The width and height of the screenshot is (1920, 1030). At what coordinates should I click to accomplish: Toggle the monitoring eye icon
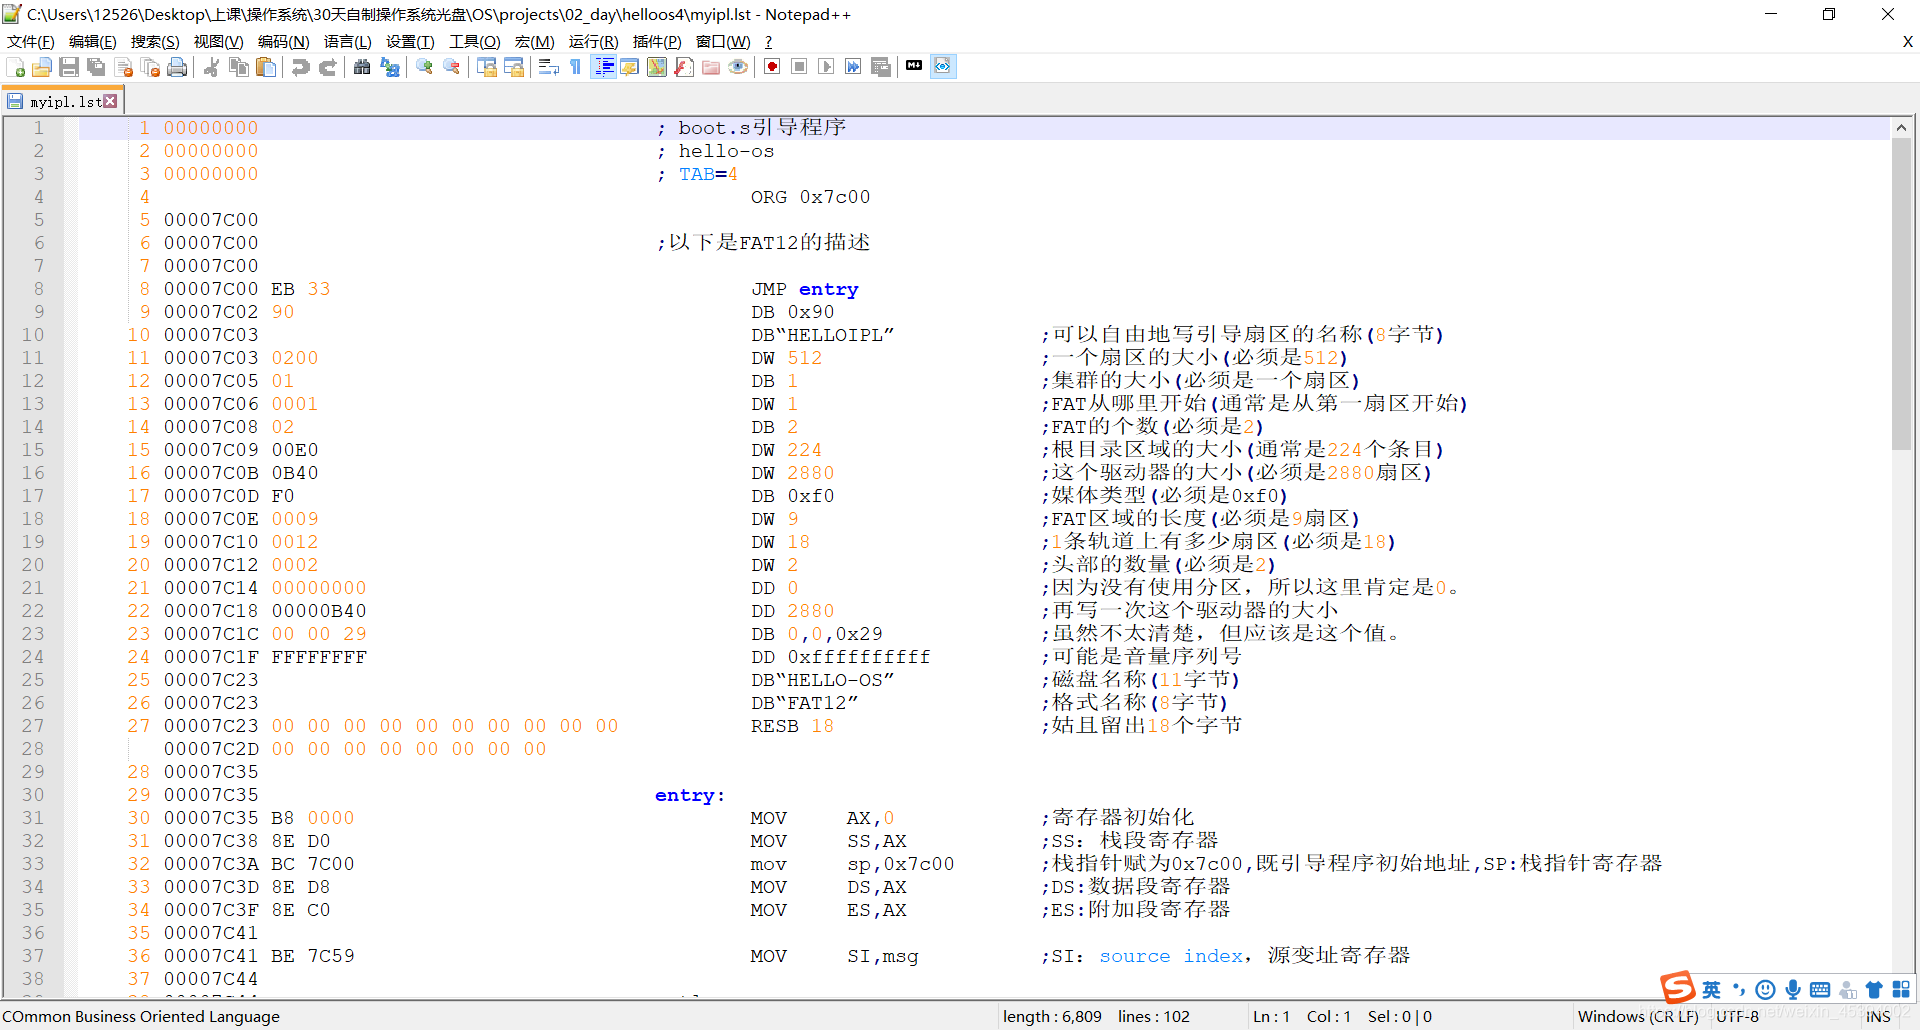(x=738, y=67)
